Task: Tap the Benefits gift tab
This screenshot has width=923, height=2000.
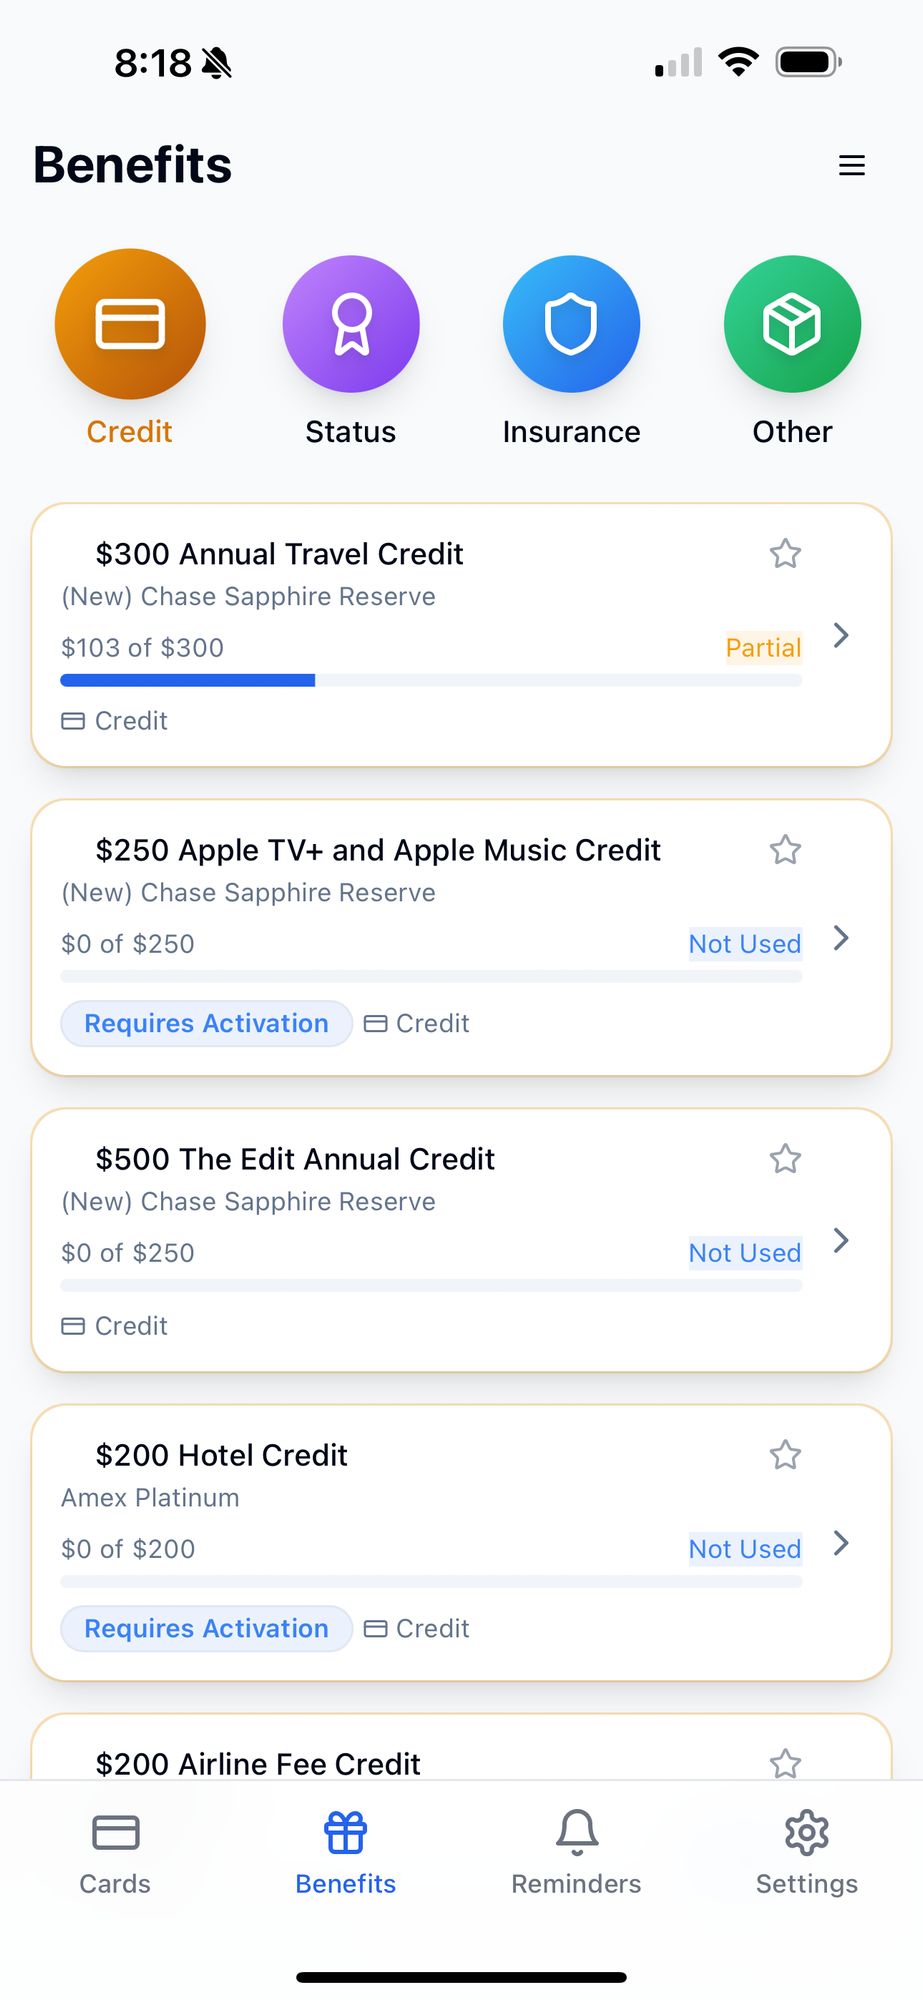Action: [346, 1852]
